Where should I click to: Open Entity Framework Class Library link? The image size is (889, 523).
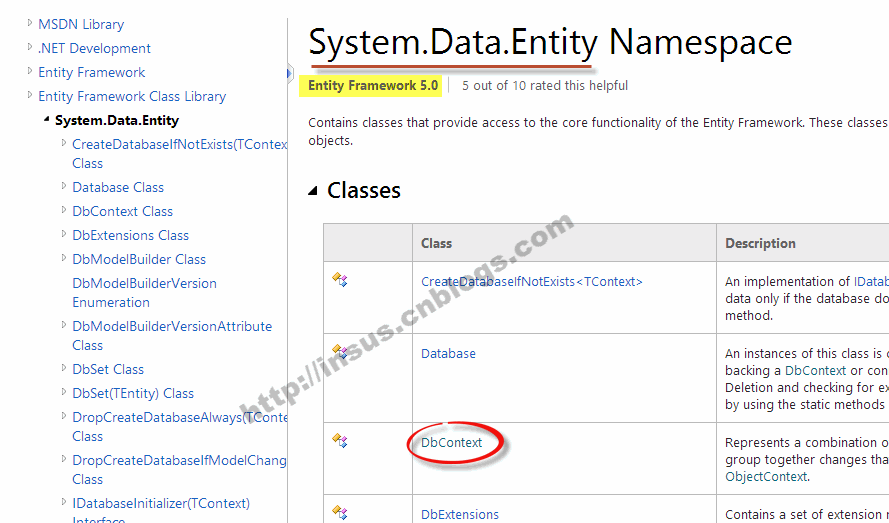pyautogui.click(x=132, y=96)
